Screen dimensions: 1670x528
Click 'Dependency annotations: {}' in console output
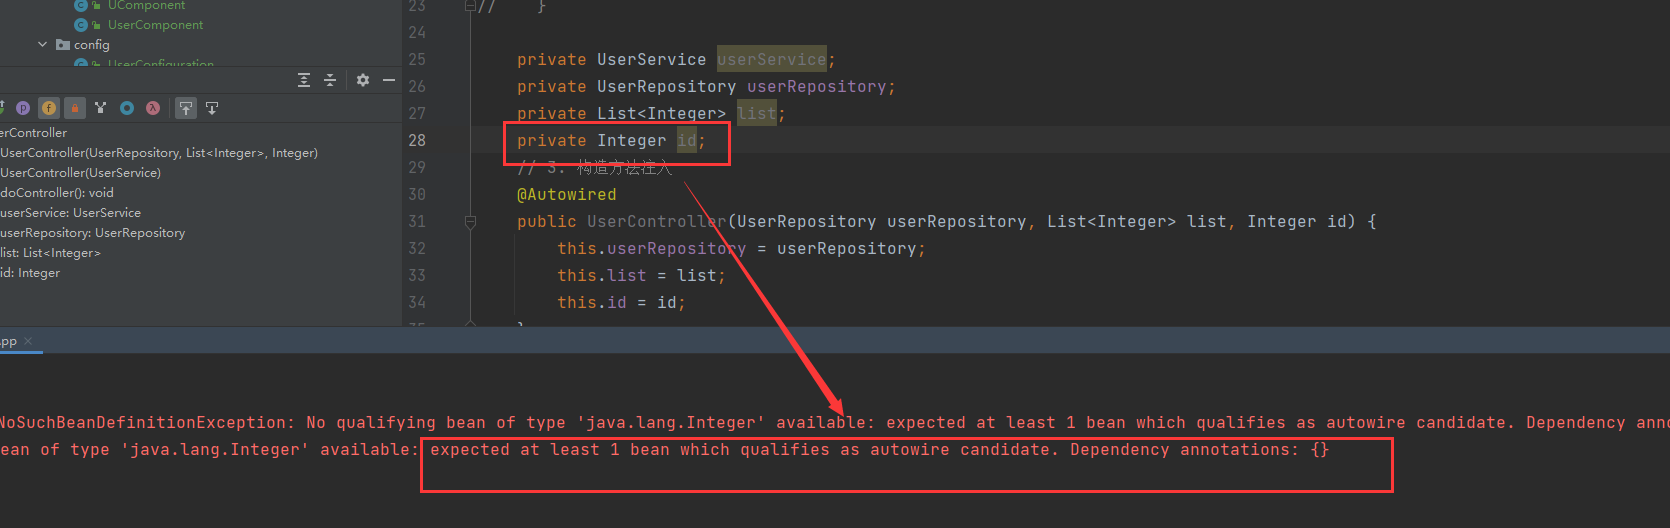1200,450
